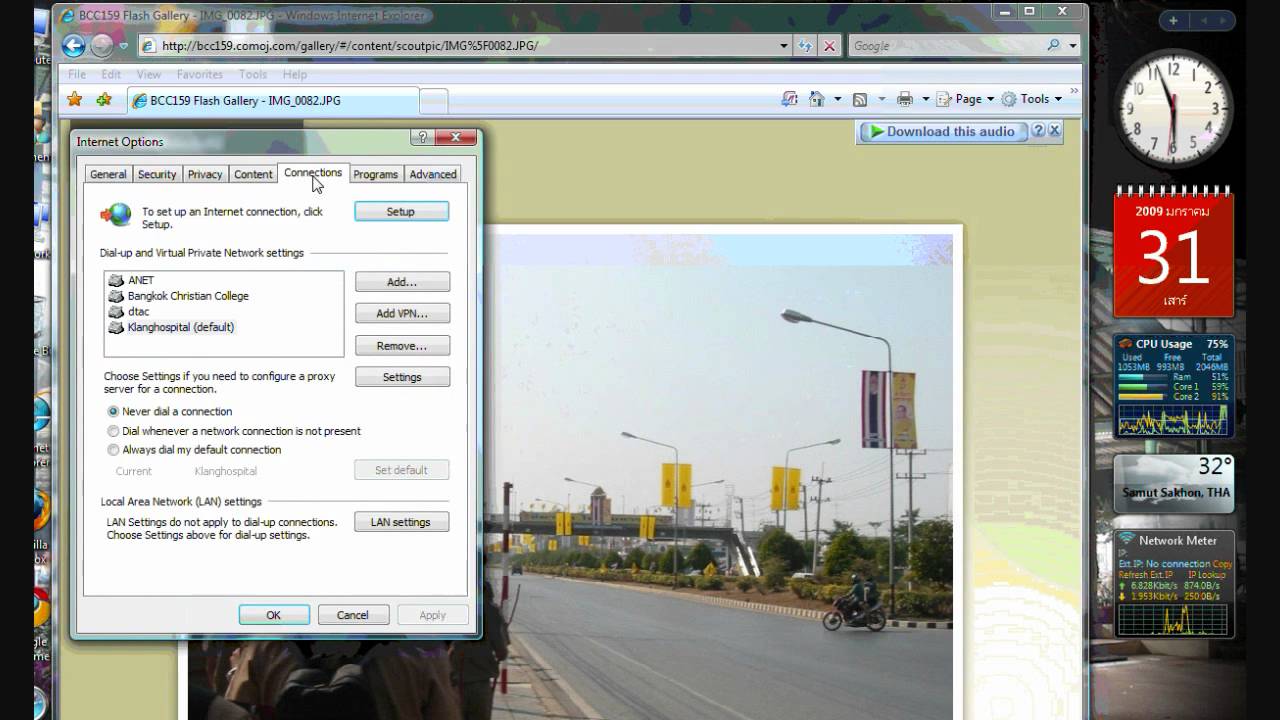Viewport: 1280px width, 720px height.
Task: Click the Research icon in command bar
Action: point(790,99)
